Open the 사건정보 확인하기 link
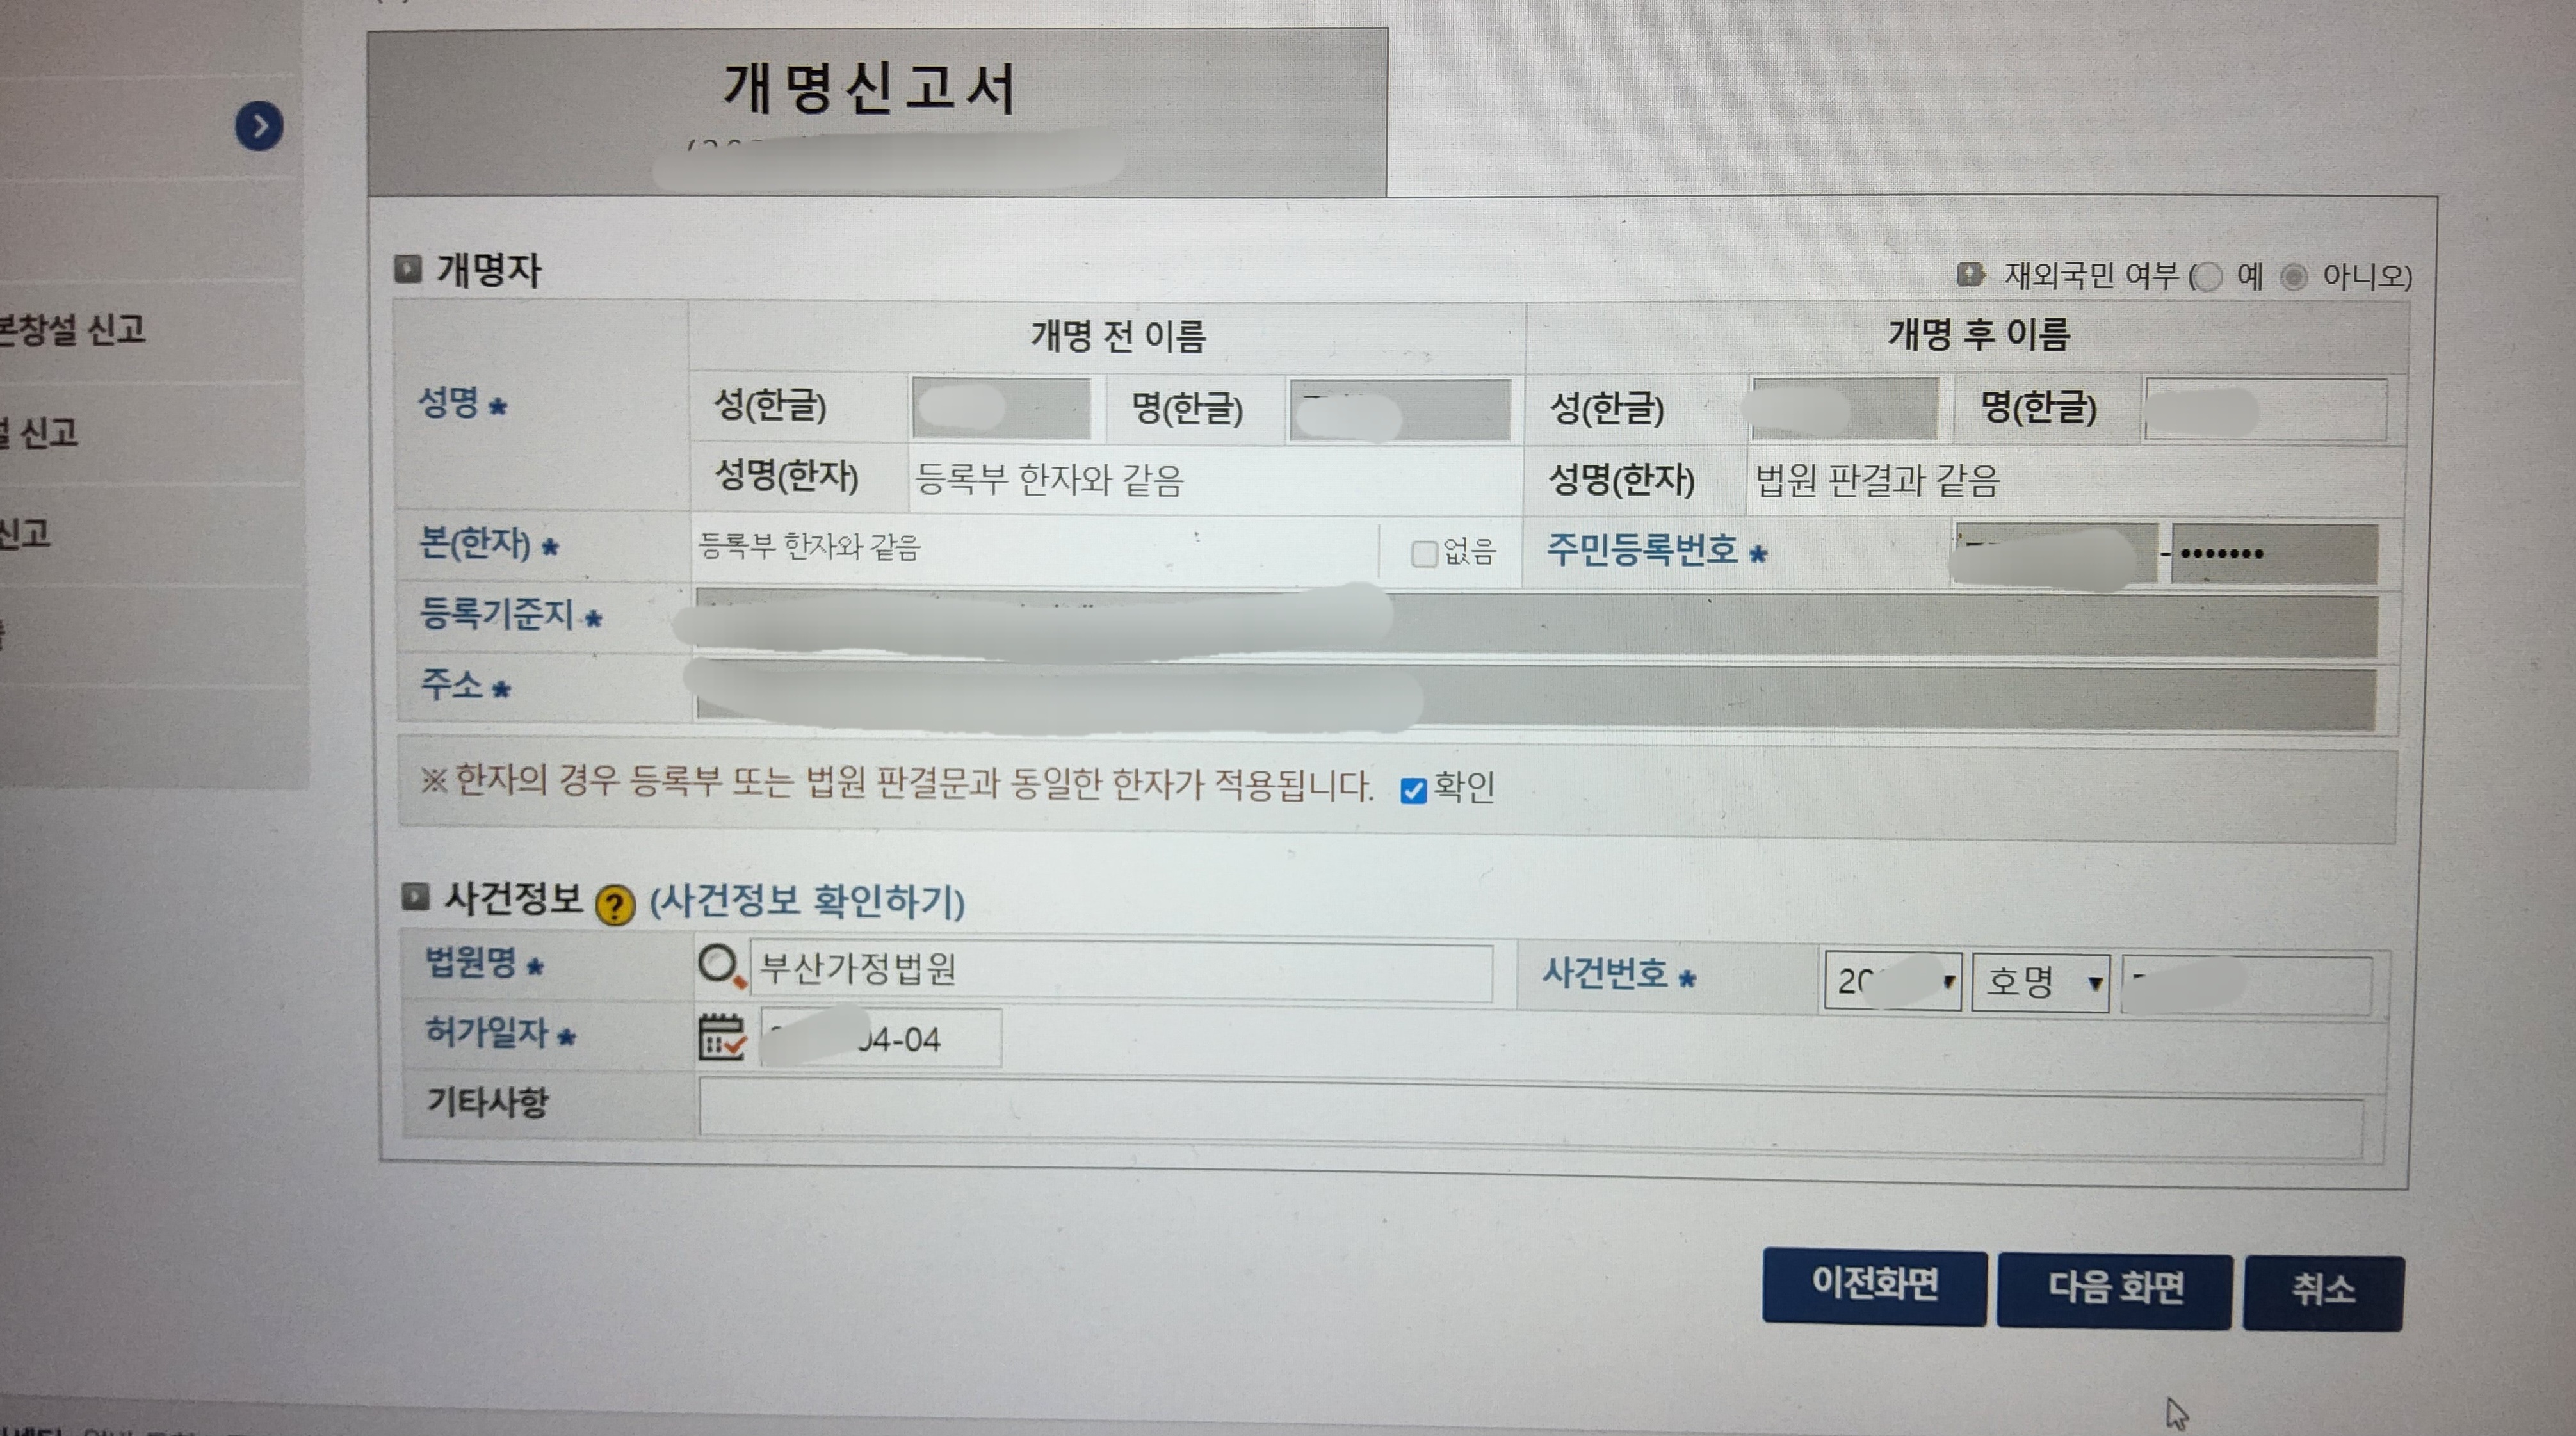The image size is (2576, 1436). tap(807, 901)
